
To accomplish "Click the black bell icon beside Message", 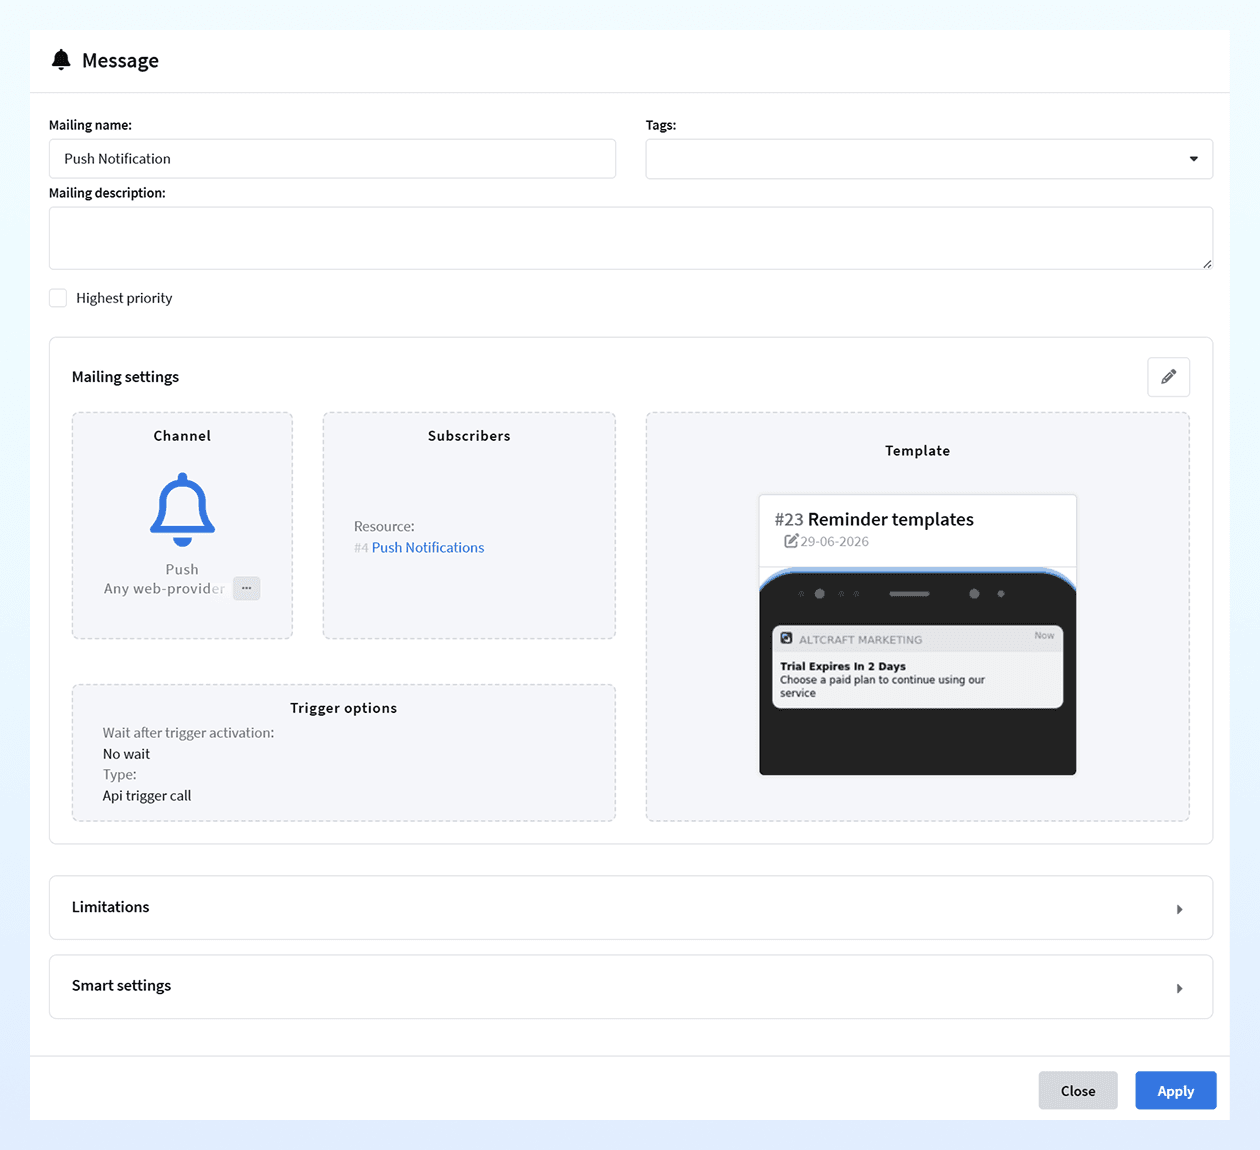I will point(61,60).
